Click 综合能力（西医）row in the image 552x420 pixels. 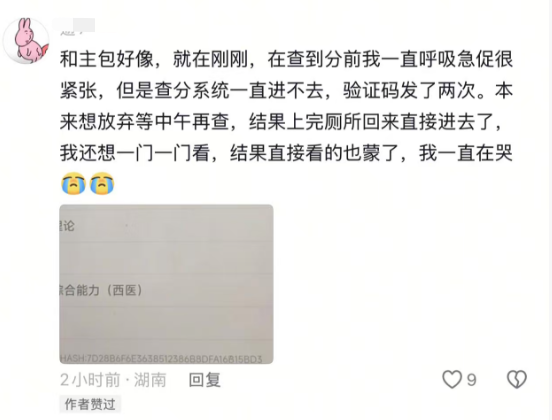166,291
